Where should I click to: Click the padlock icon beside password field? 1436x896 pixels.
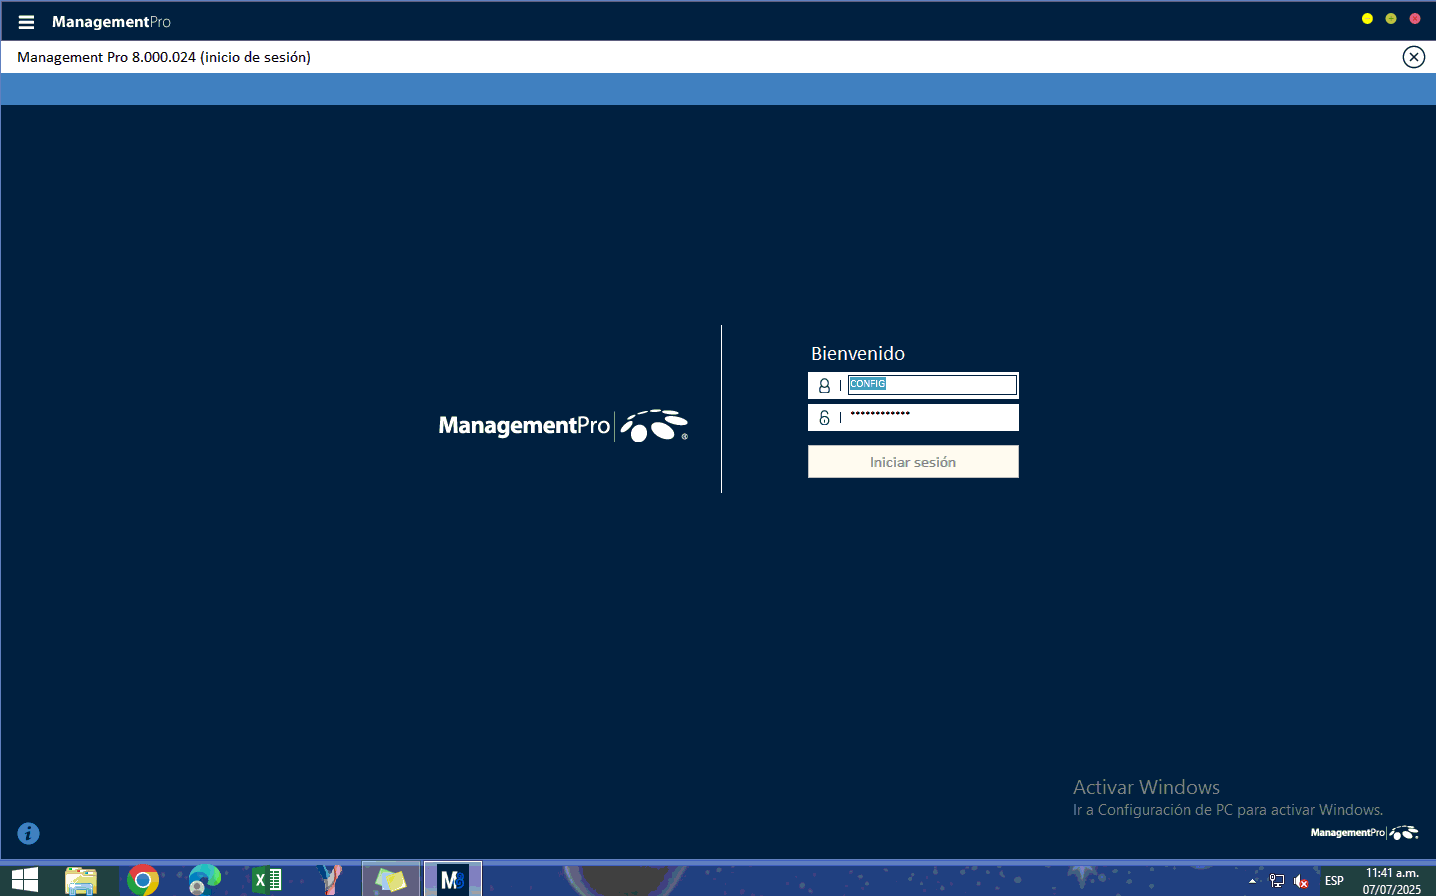[824, 418]
